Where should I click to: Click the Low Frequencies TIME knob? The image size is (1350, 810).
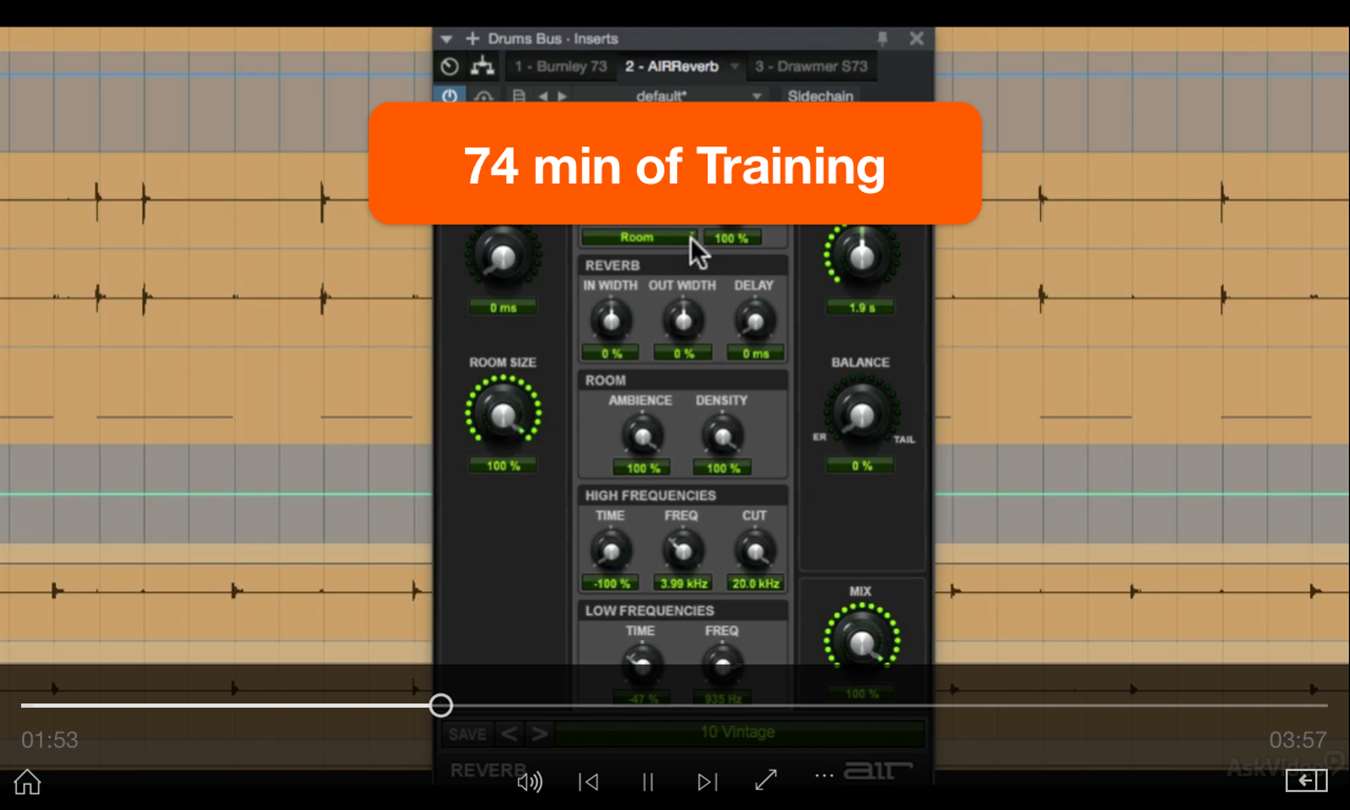[642, 665]
